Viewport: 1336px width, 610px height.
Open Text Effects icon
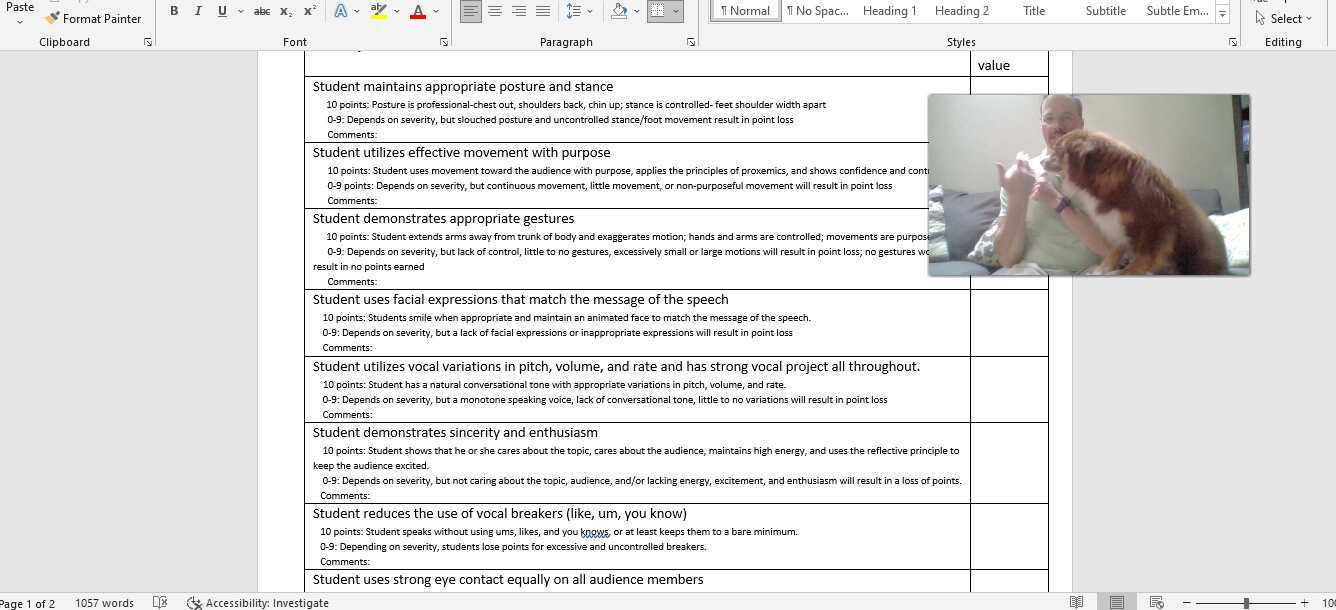tap(341, 11)
